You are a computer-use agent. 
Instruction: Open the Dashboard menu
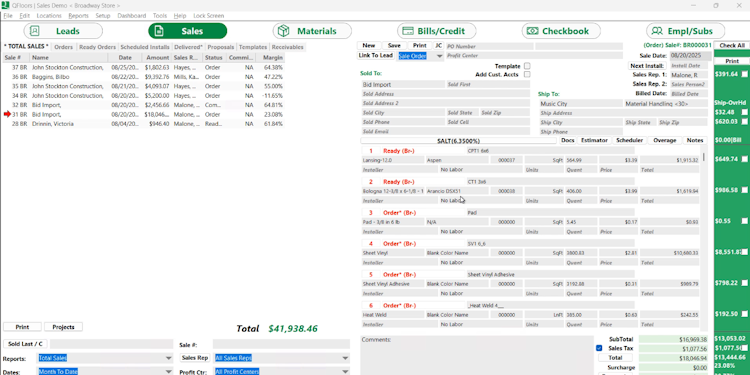point(132,16)
